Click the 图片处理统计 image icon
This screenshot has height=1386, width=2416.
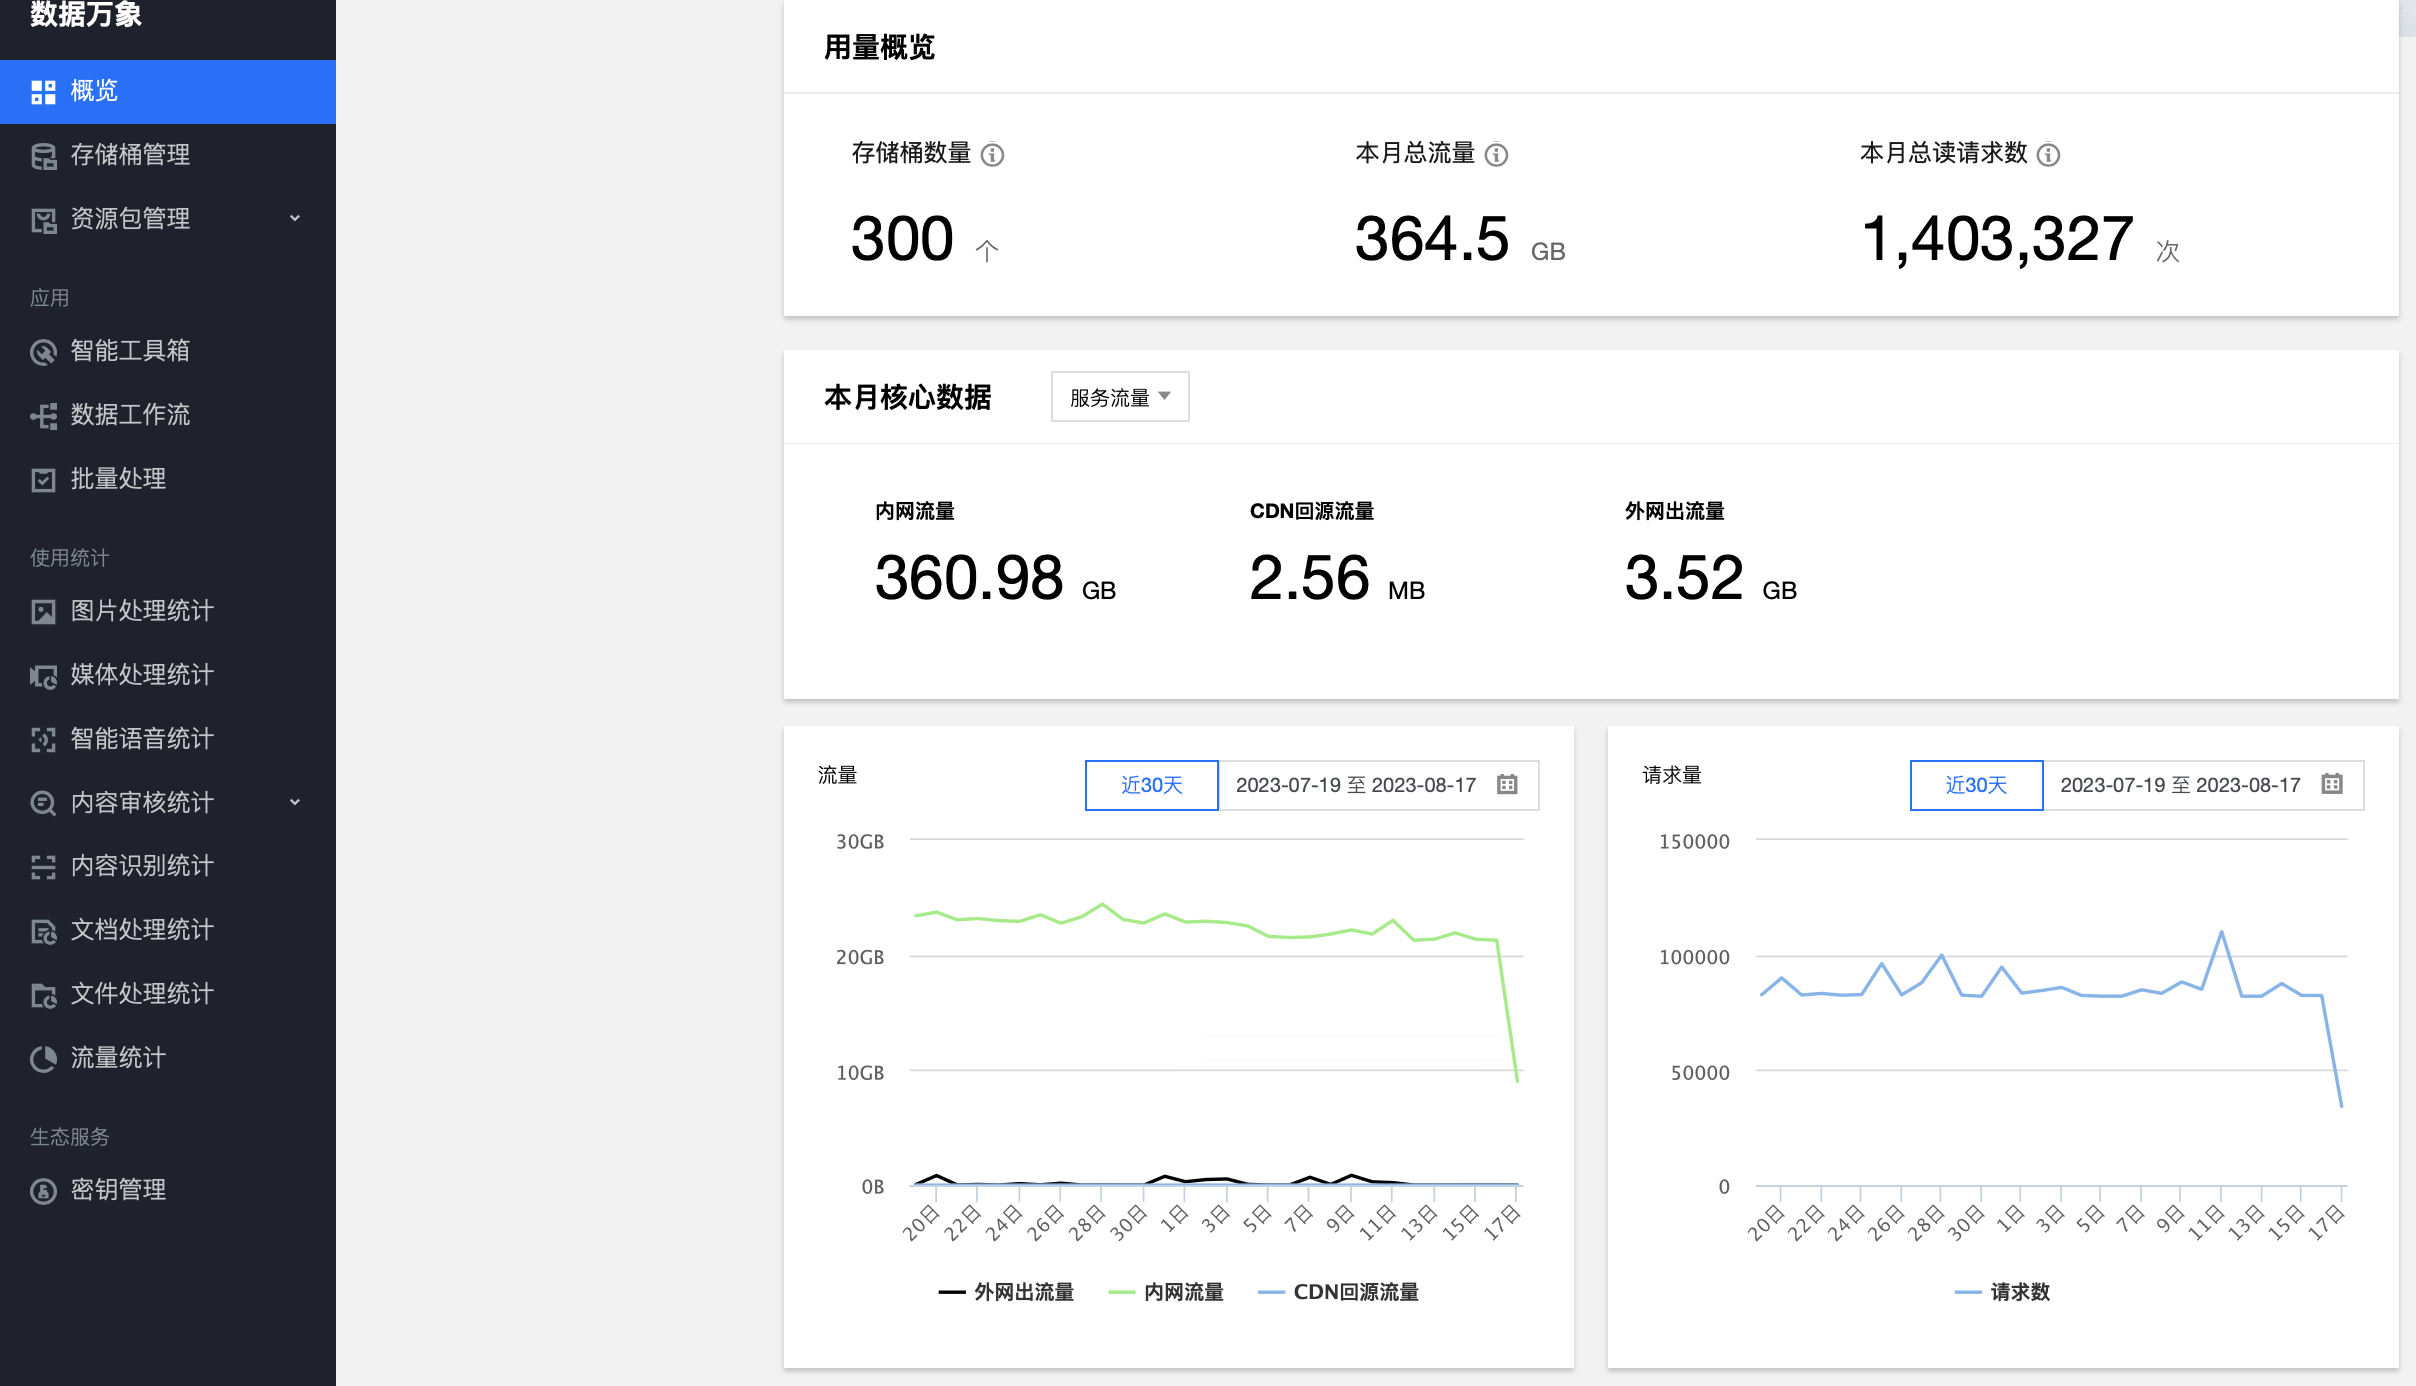(43, 612)
